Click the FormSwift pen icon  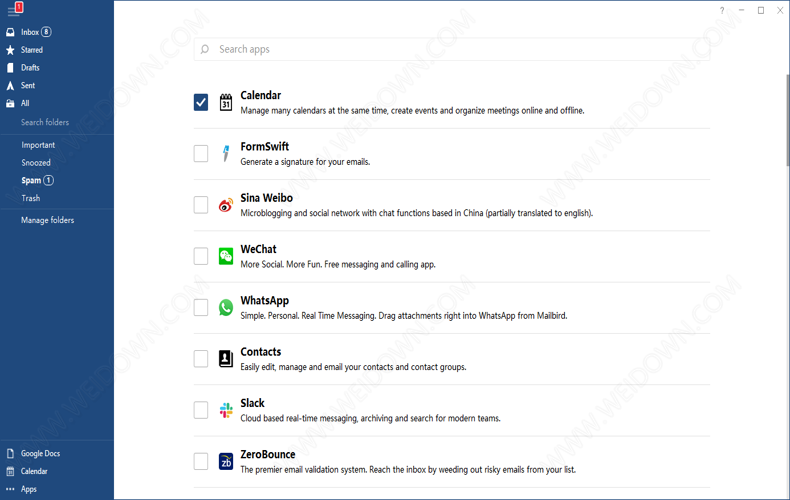pyautogui.click(x=226, y=153)
